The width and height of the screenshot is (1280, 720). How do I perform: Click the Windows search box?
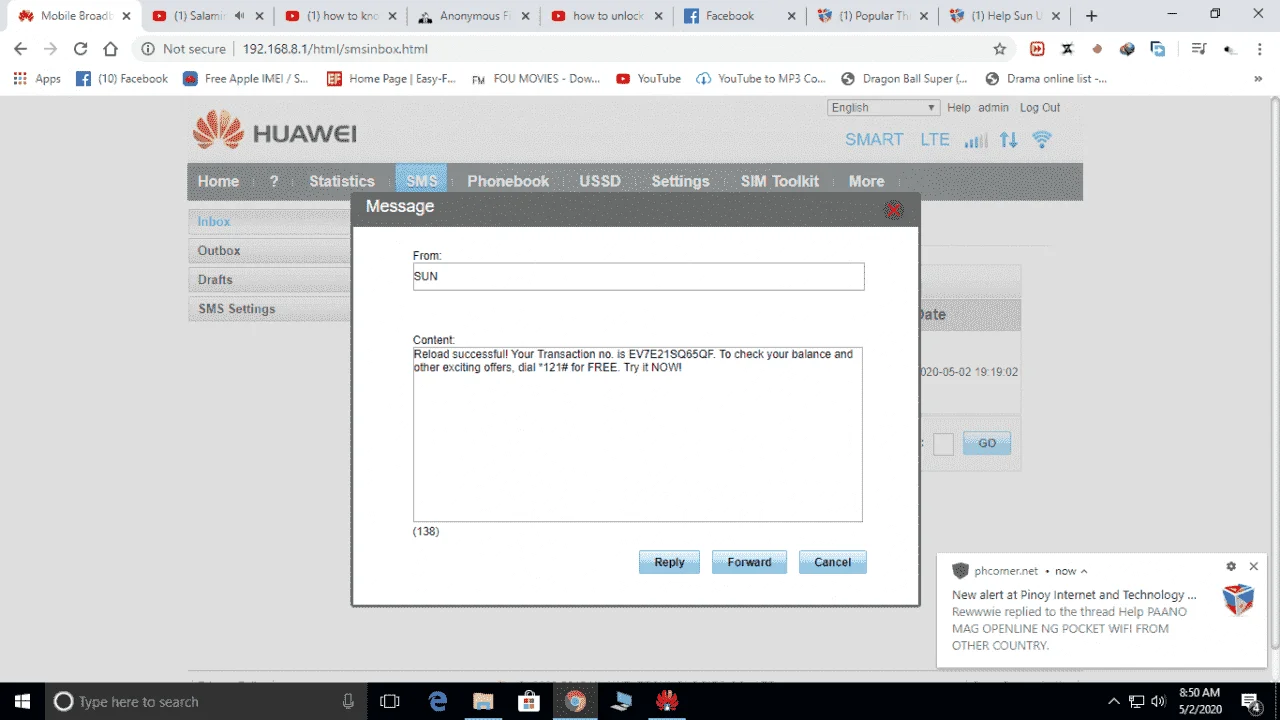tap(206, 701)
